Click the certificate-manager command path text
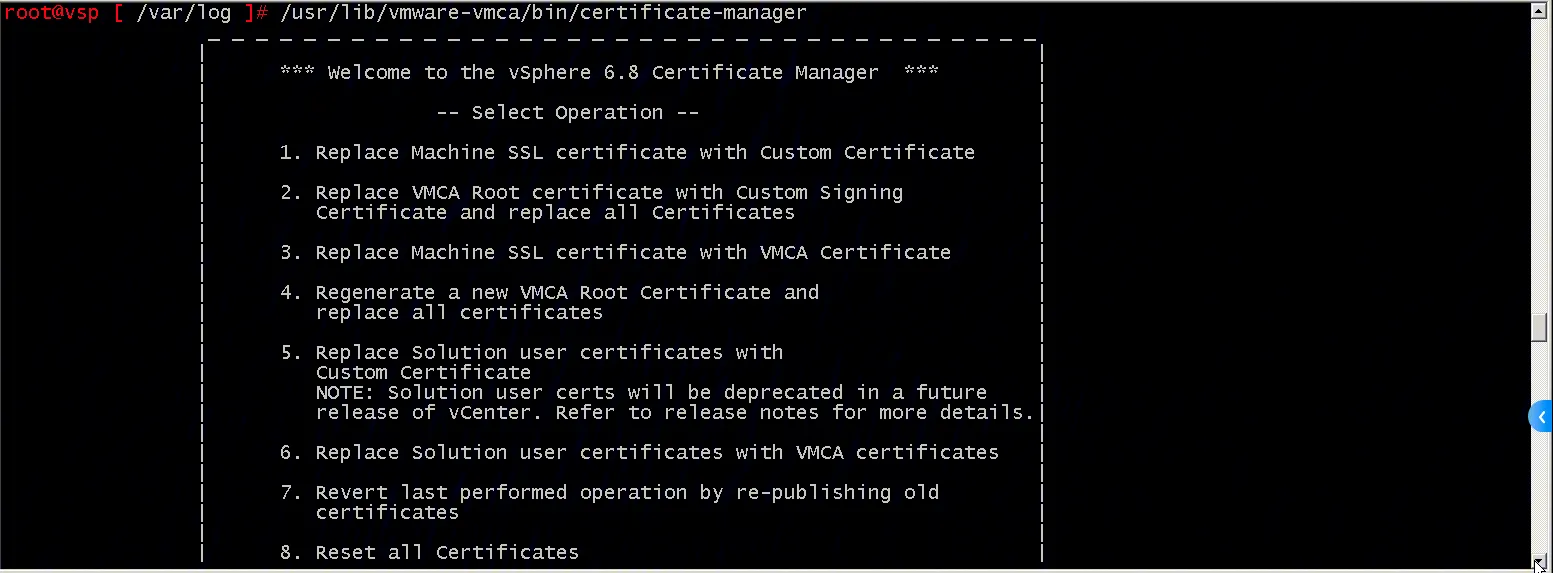Image resolution: width=1553 pixels, height=573 pixels. (x=543, y=13)
